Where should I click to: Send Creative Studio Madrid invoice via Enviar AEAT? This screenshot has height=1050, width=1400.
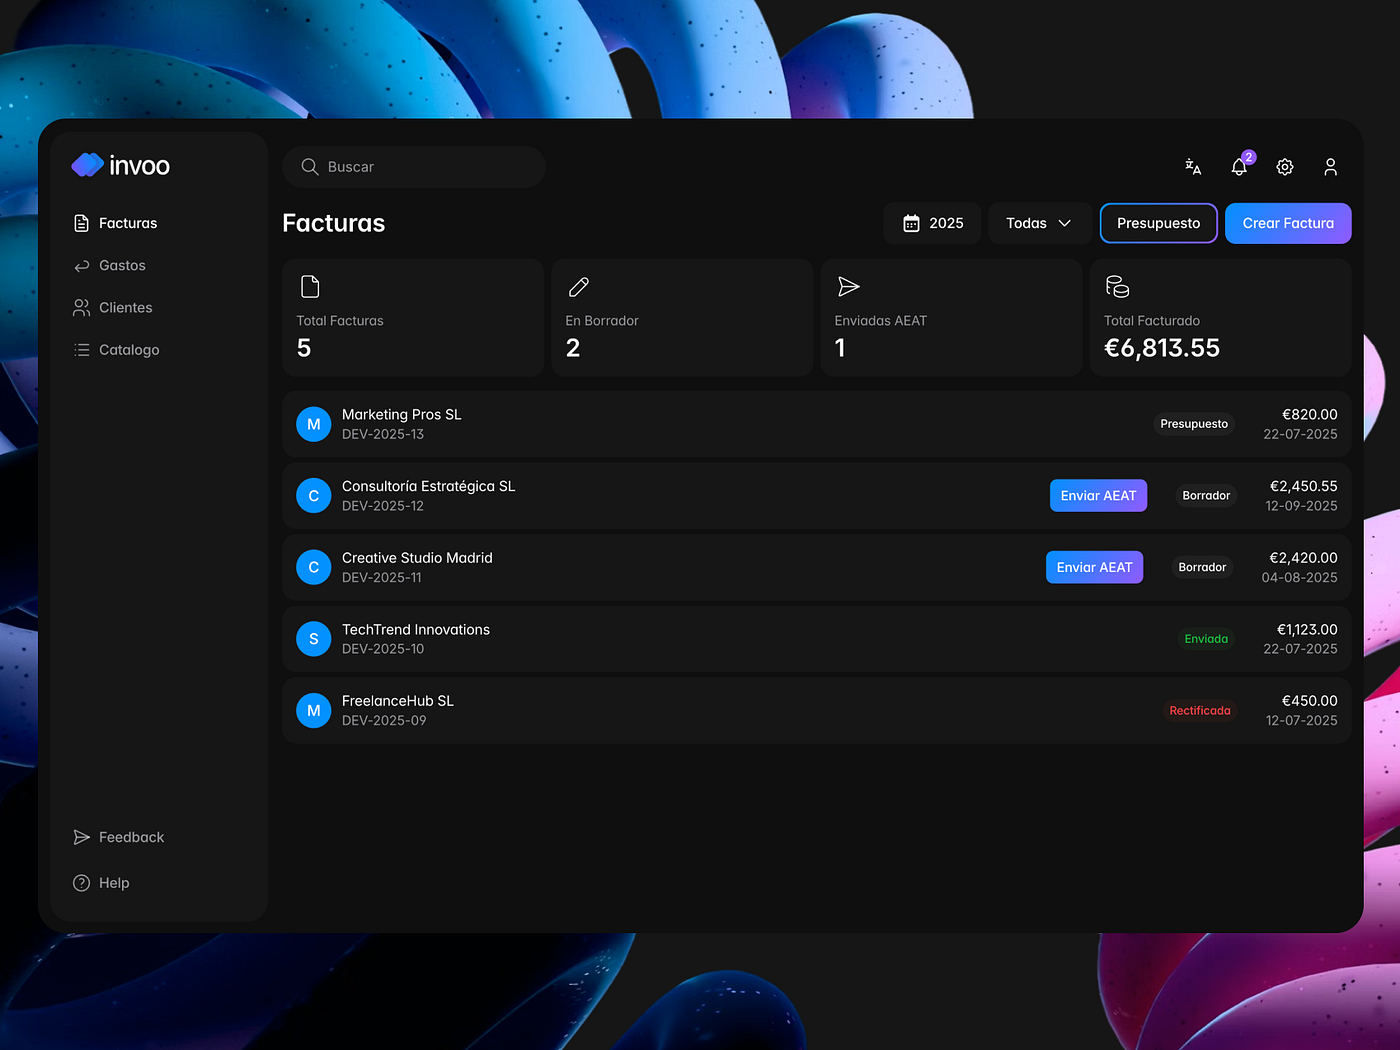coord(1094,567)
